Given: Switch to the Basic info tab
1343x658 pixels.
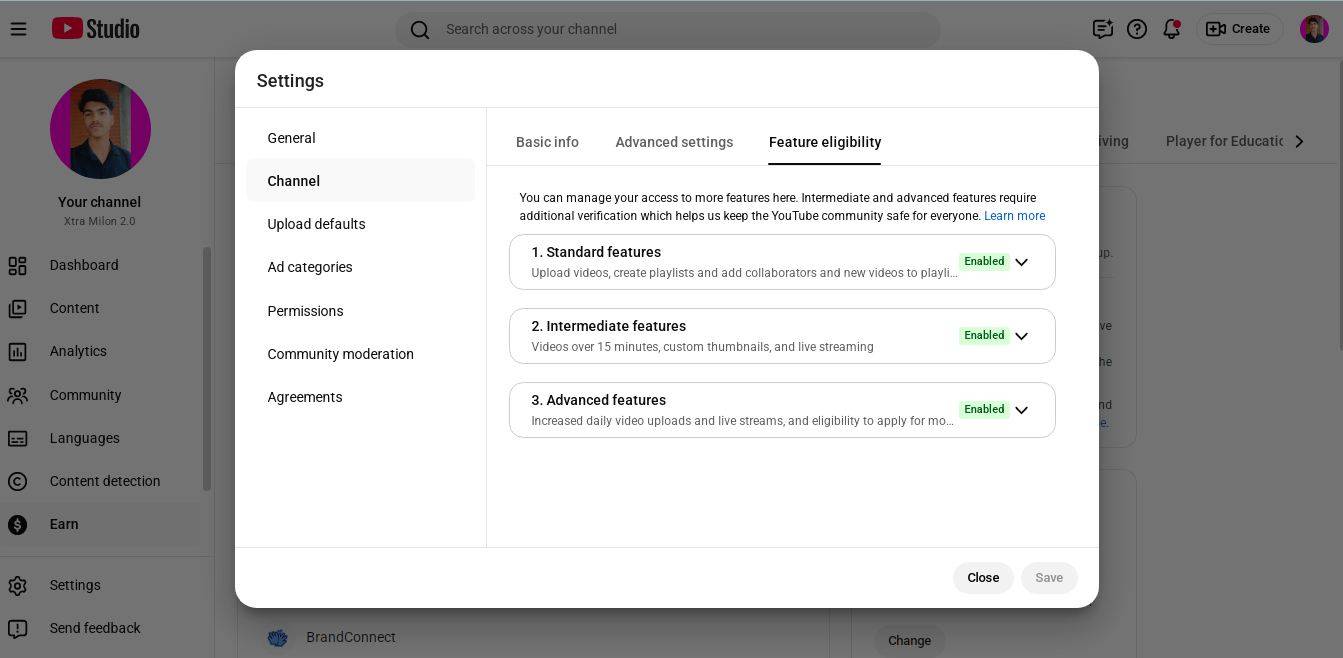Looking at the screenshot, I should tap(547, 142).
